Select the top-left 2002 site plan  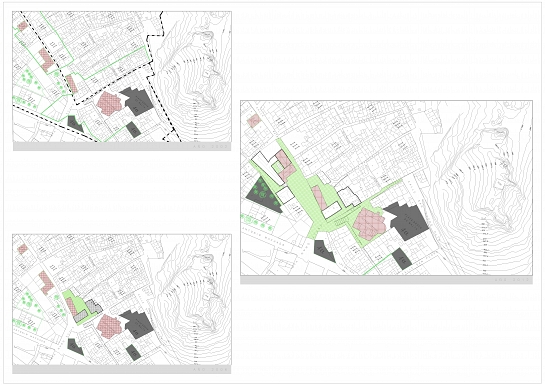pos(122,76)
